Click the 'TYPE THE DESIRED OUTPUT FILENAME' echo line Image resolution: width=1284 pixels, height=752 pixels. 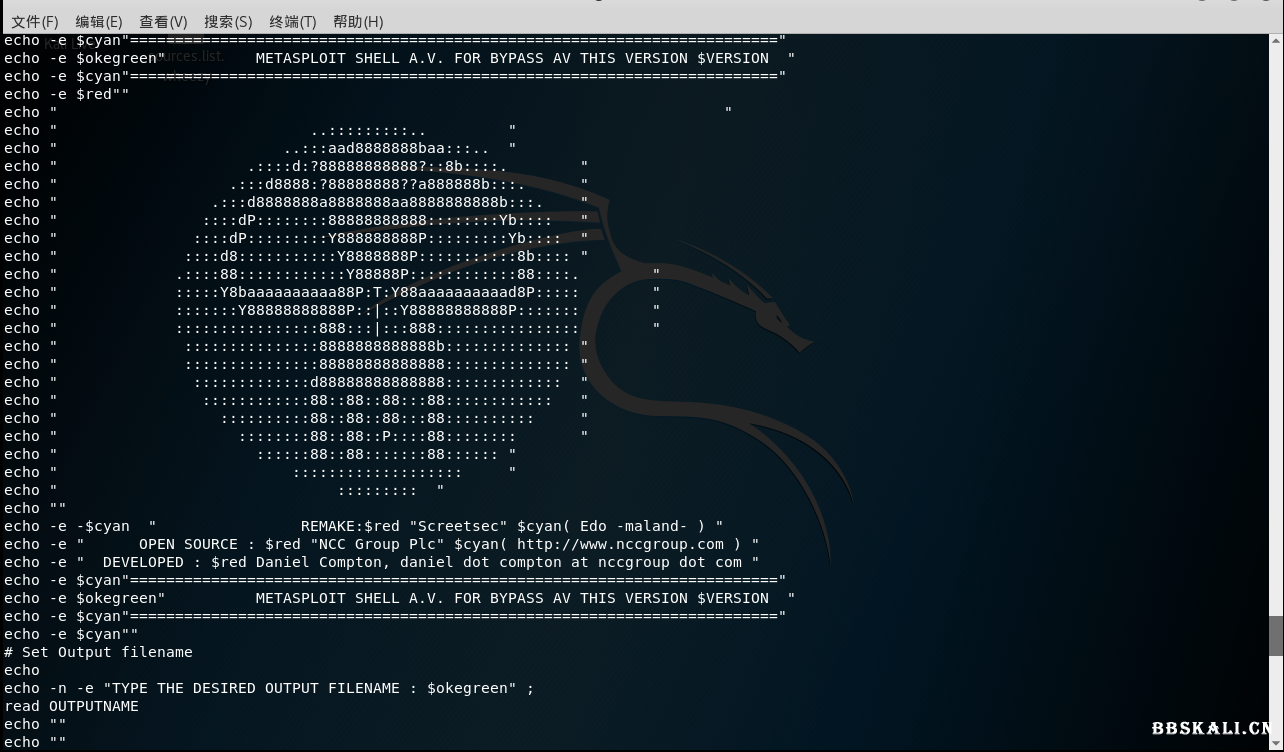point(269,688)
